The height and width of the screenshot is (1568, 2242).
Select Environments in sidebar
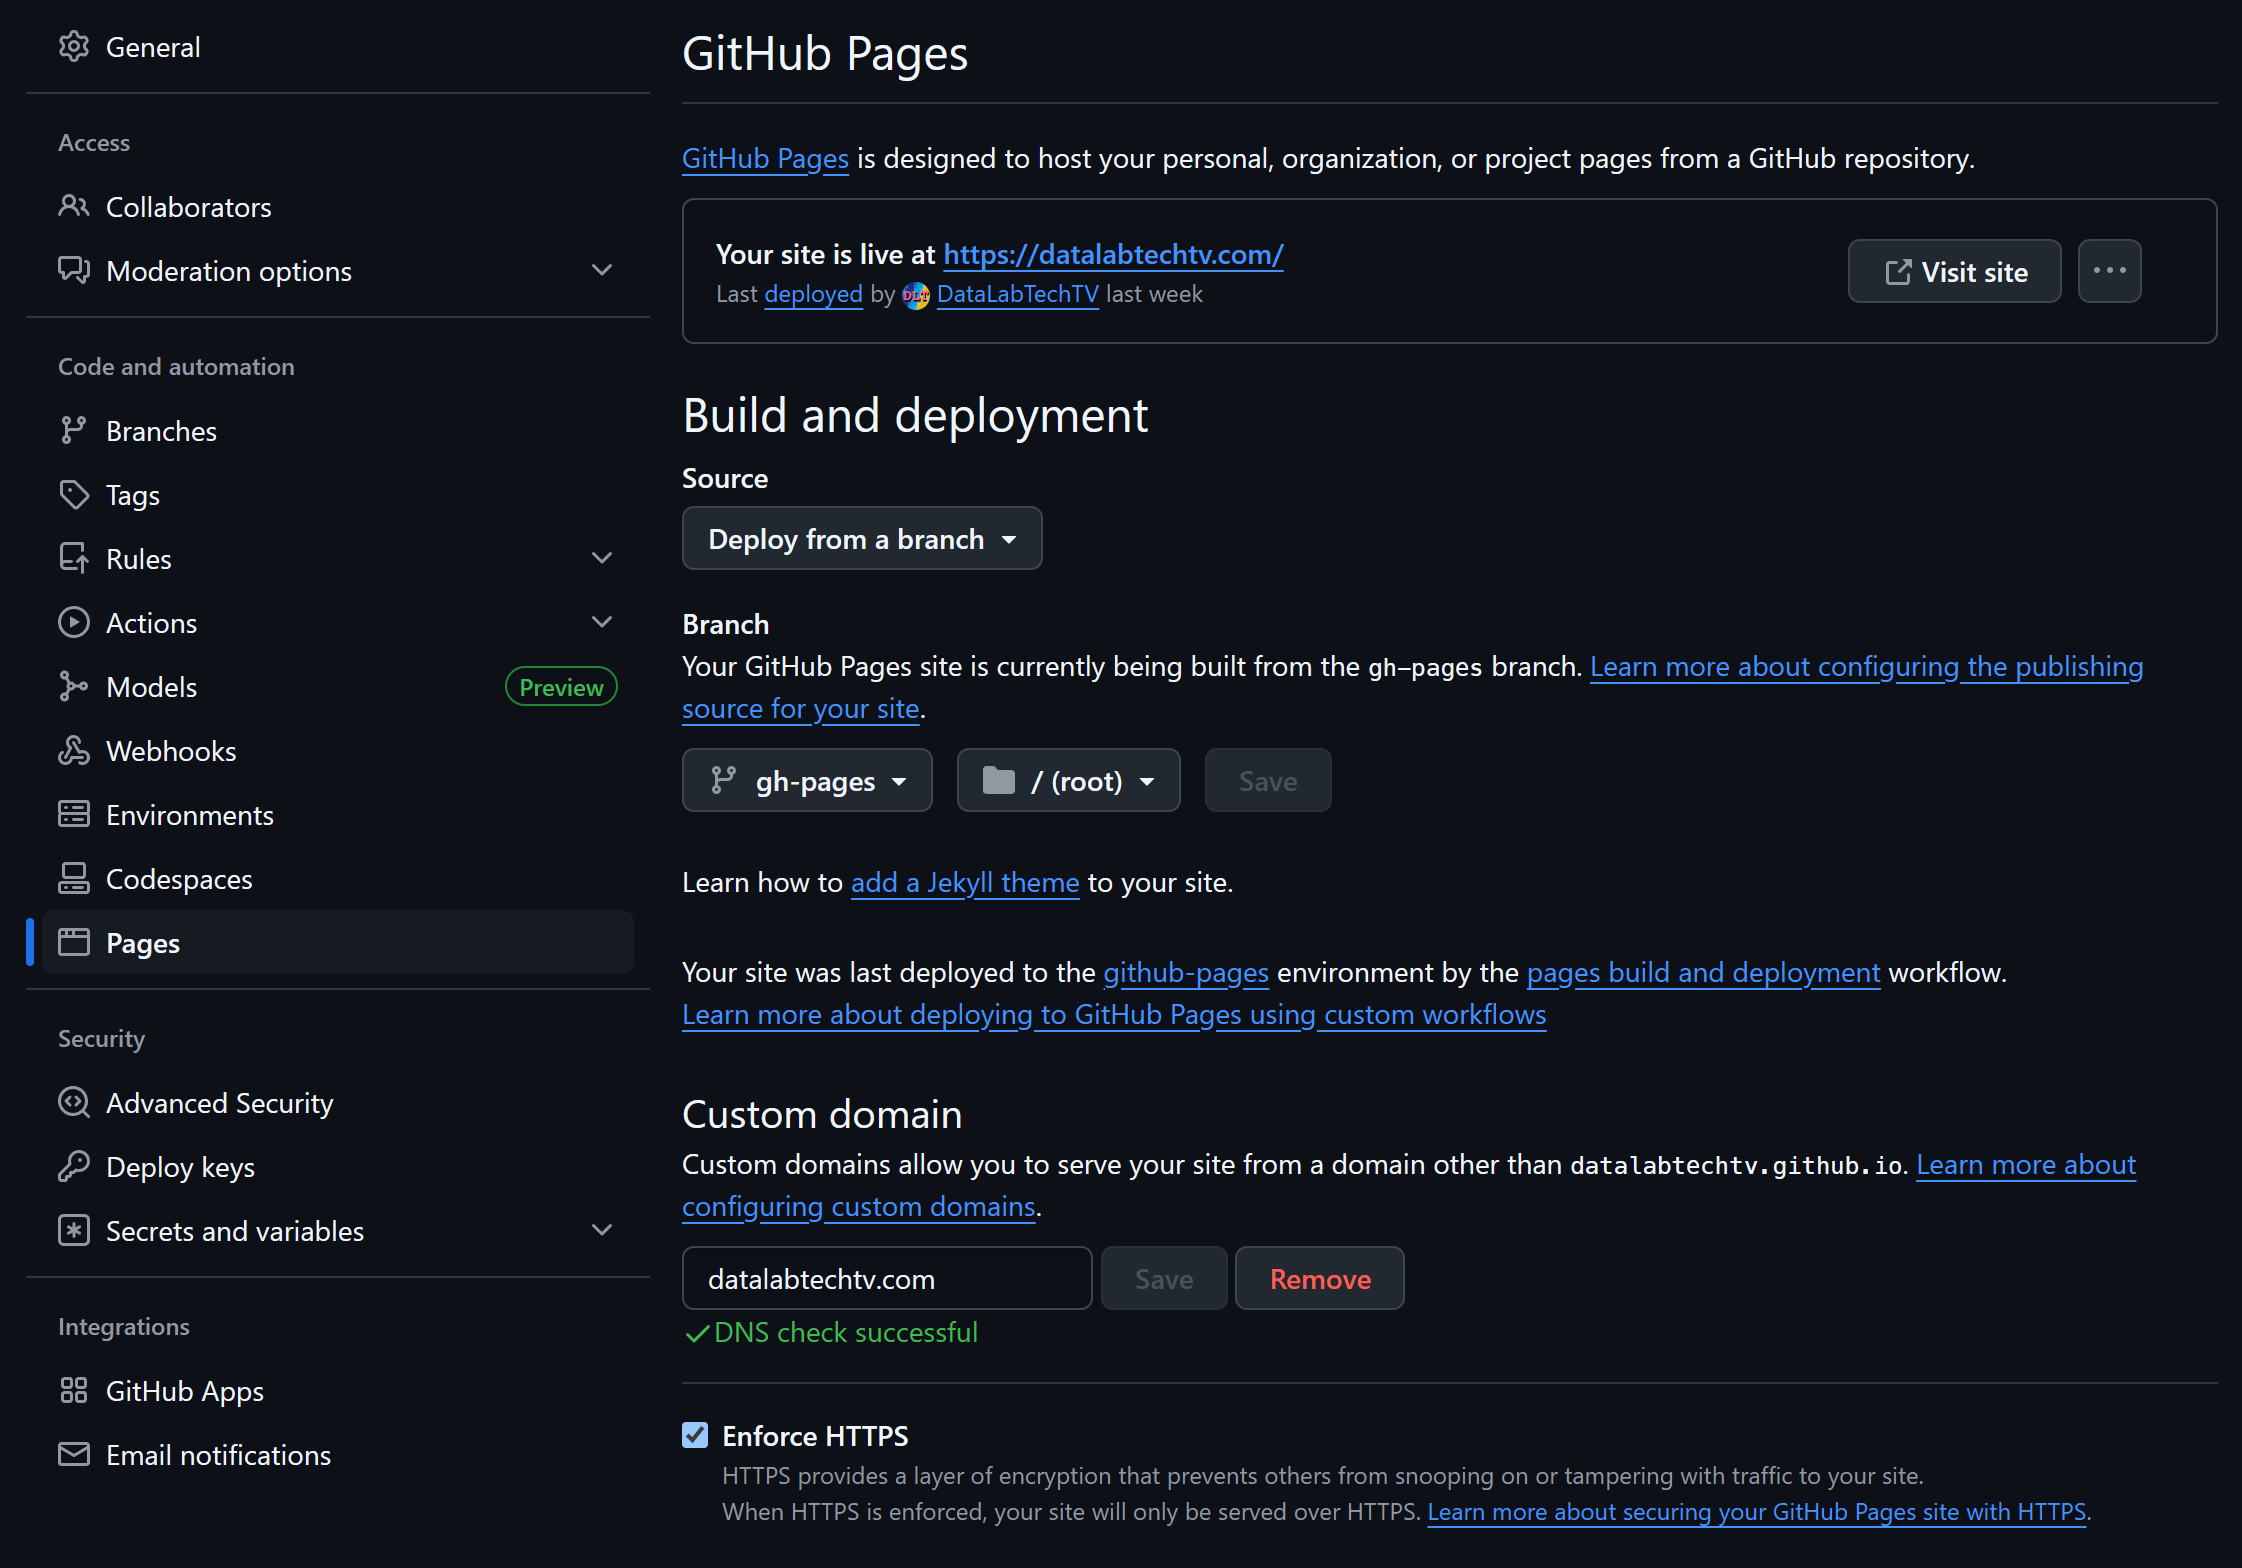(338, 815)
